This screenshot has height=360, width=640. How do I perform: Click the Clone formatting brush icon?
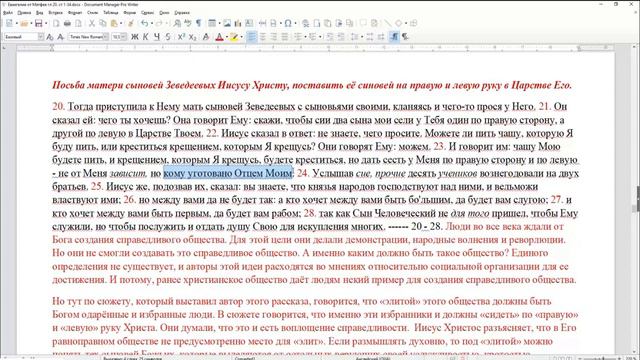point(131,24)
